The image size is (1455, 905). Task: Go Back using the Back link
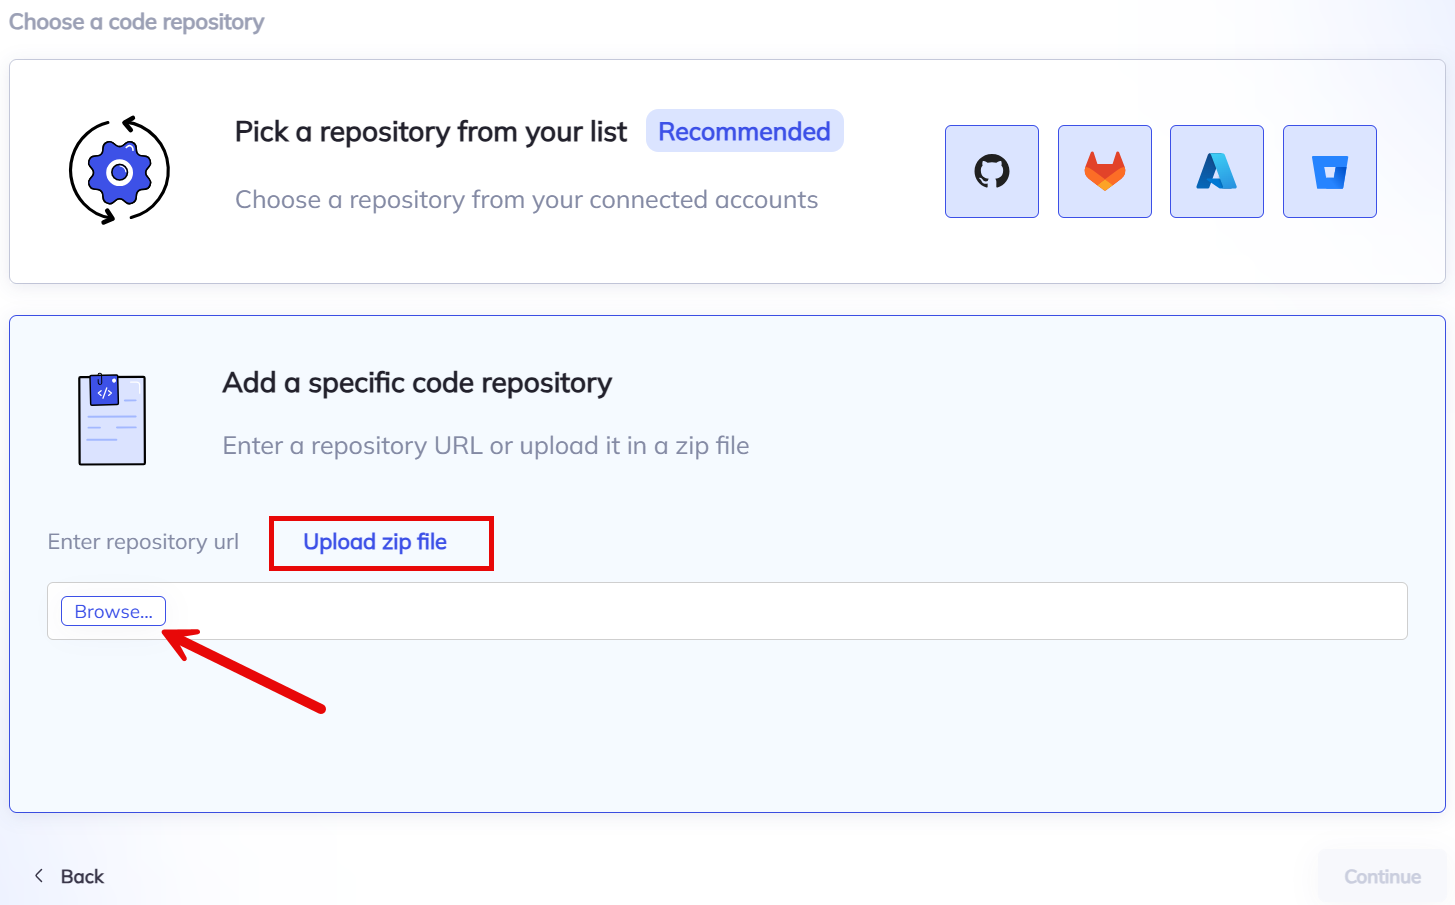[82, 877]
